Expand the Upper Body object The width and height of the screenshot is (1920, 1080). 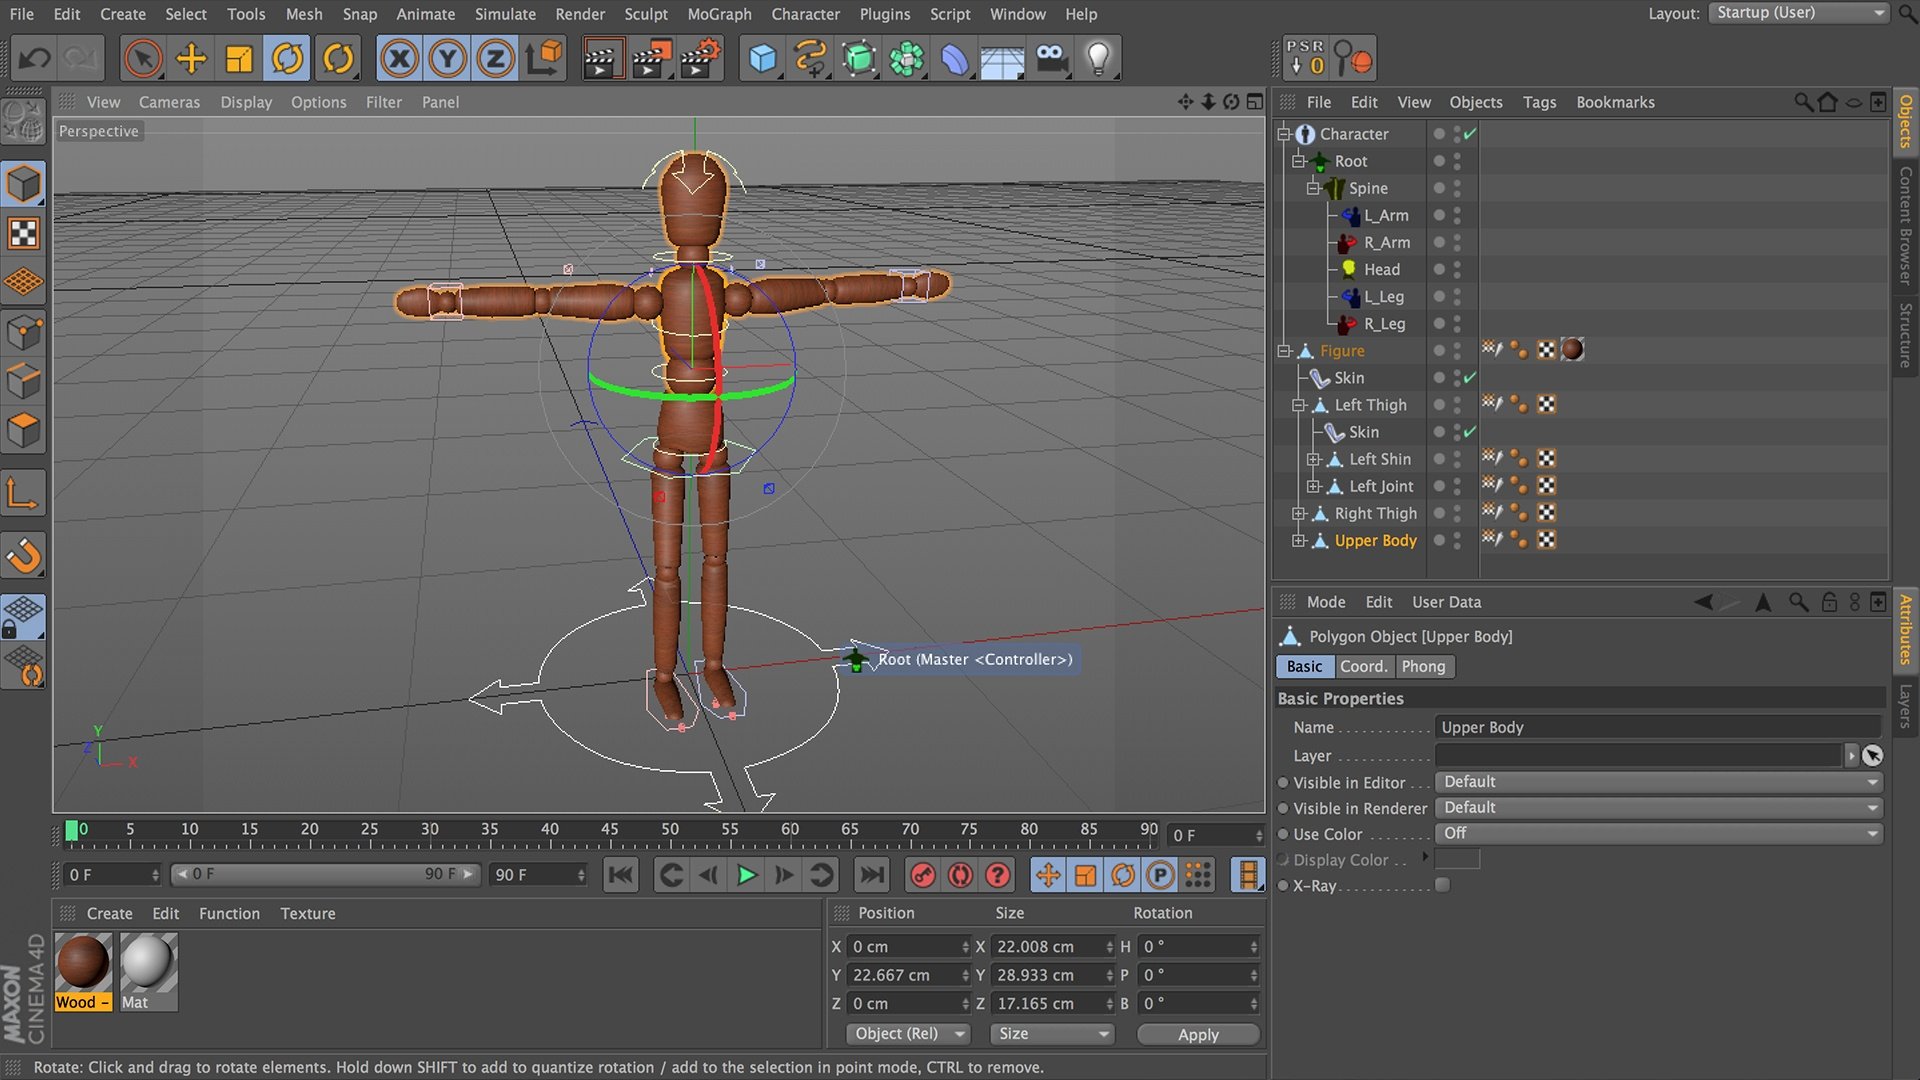pos(1298,540)
